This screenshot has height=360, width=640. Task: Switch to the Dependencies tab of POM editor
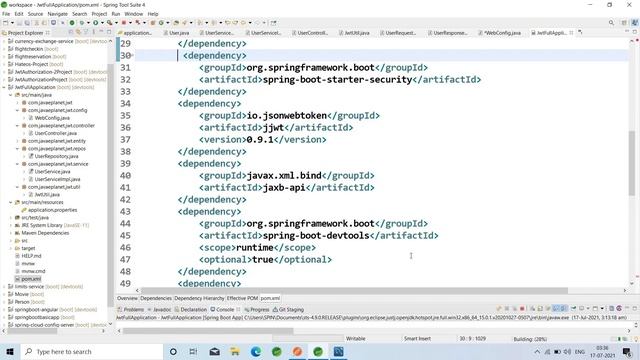(156, 298)
